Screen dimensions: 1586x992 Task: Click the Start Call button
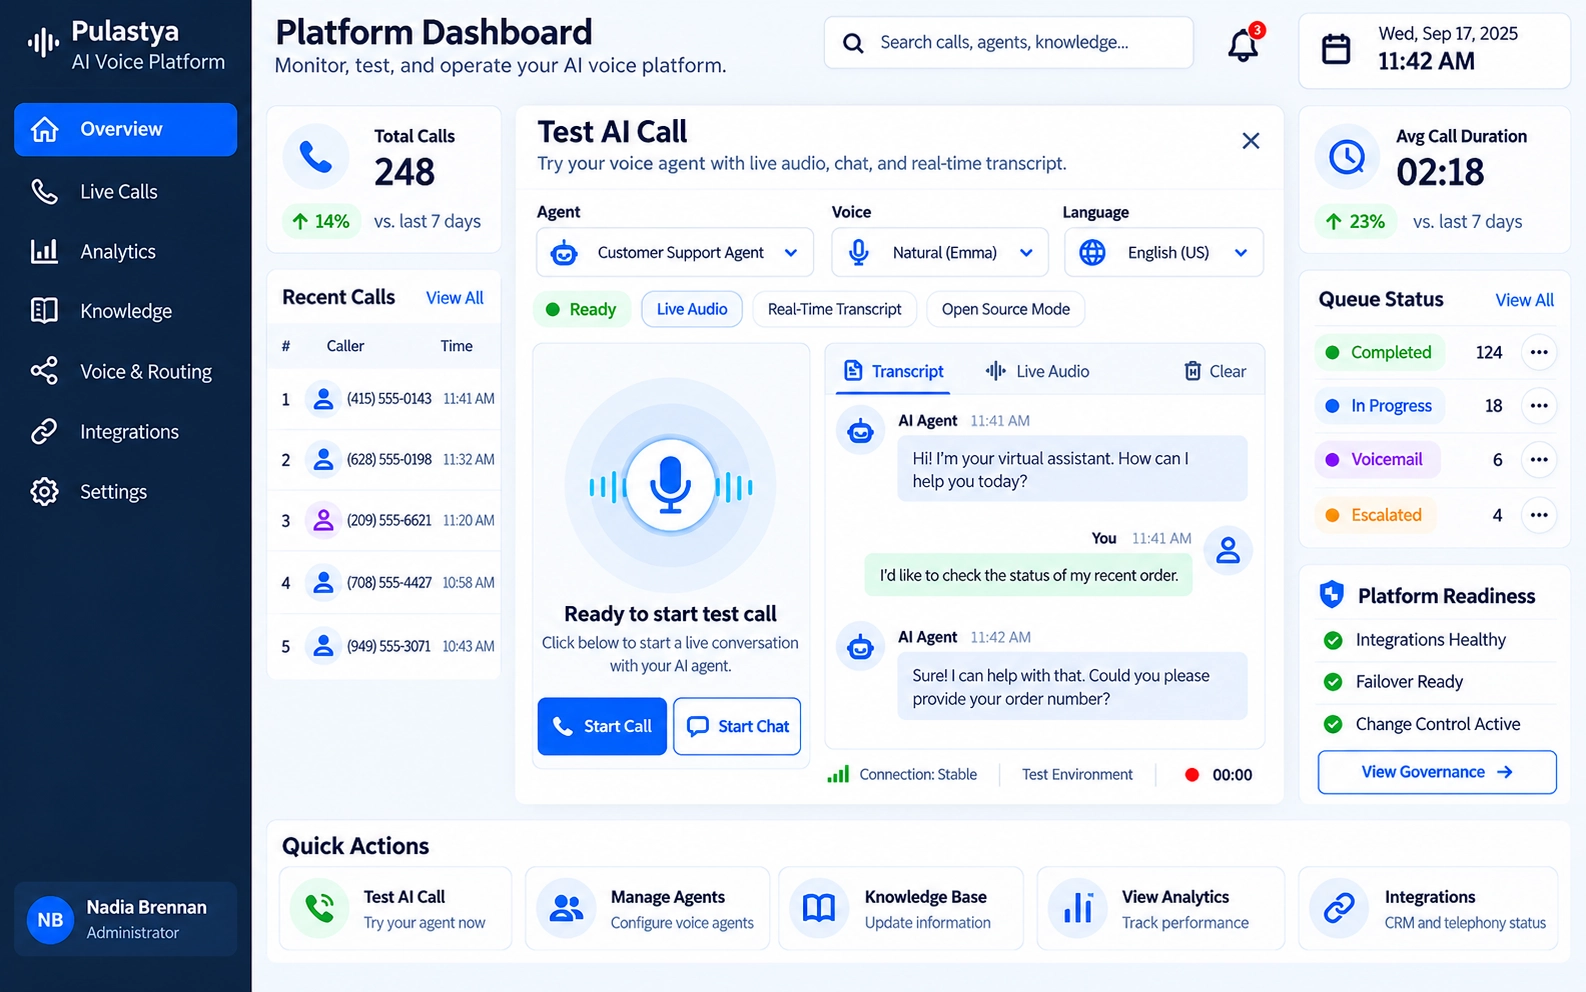[602, 726]
